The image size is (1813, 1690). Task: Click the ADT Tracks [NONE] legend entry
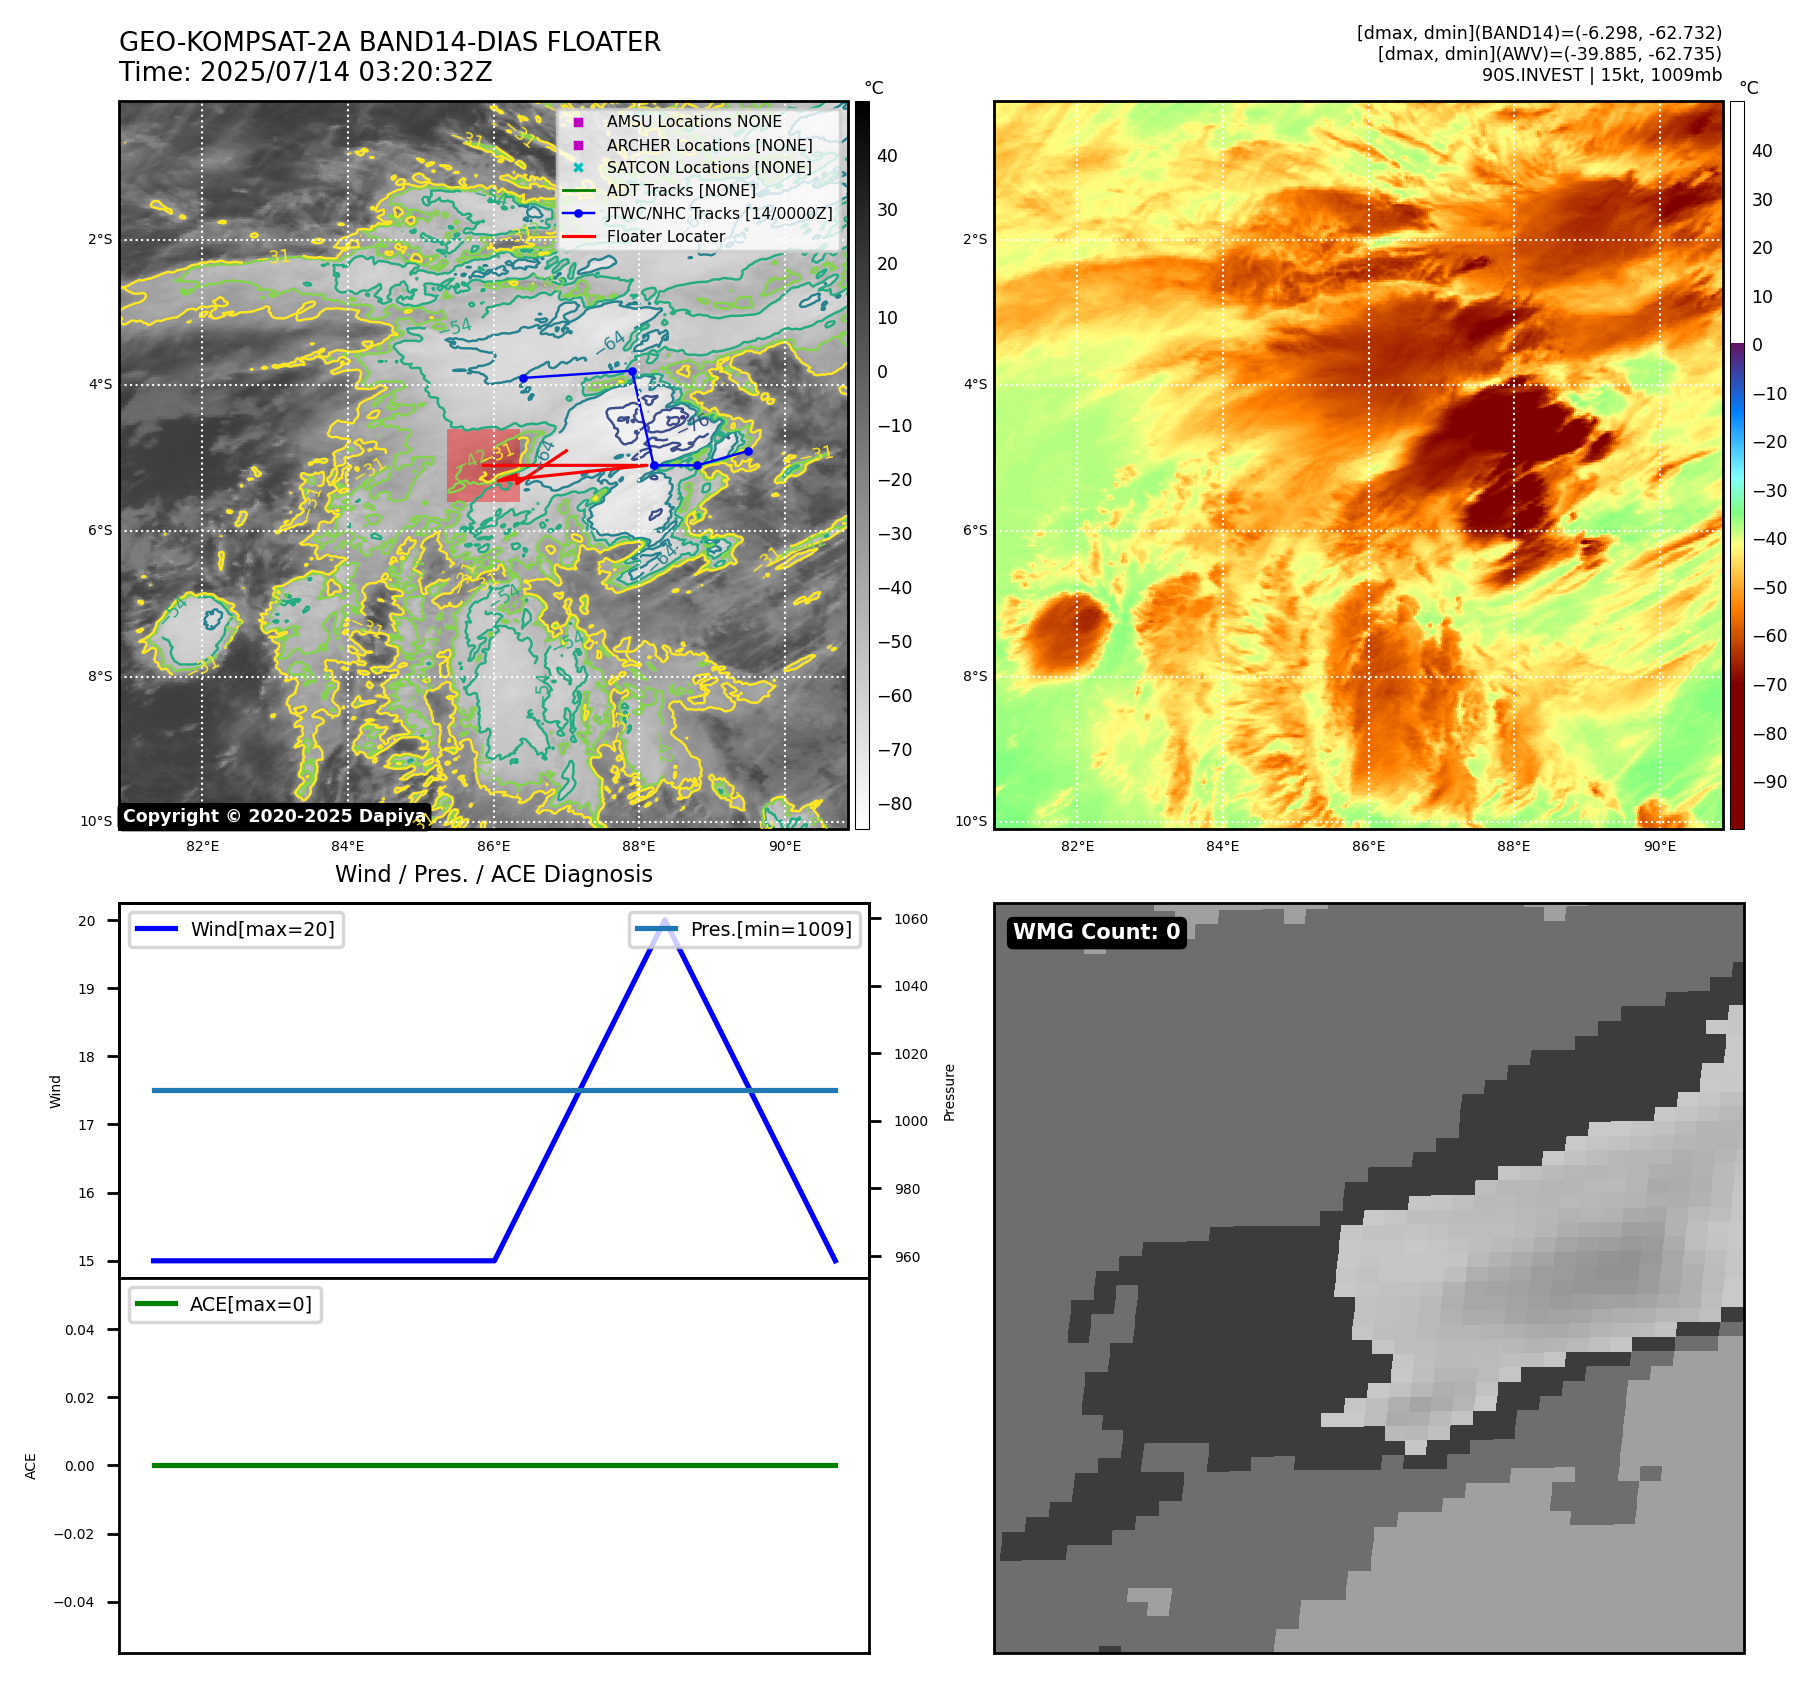659,191
